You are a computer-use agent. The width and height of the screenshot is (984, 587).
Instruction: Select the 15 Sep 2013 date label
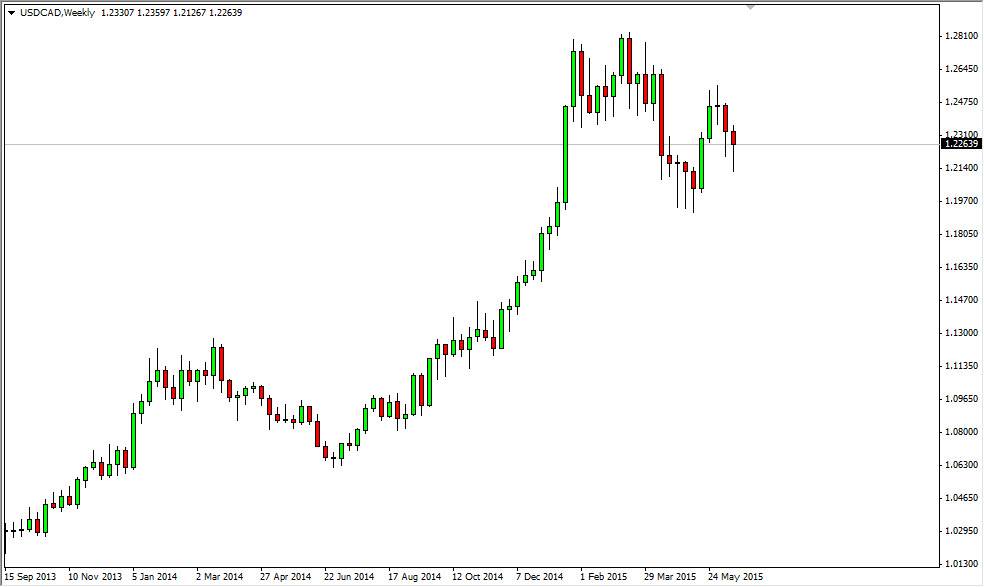[32, 577]
